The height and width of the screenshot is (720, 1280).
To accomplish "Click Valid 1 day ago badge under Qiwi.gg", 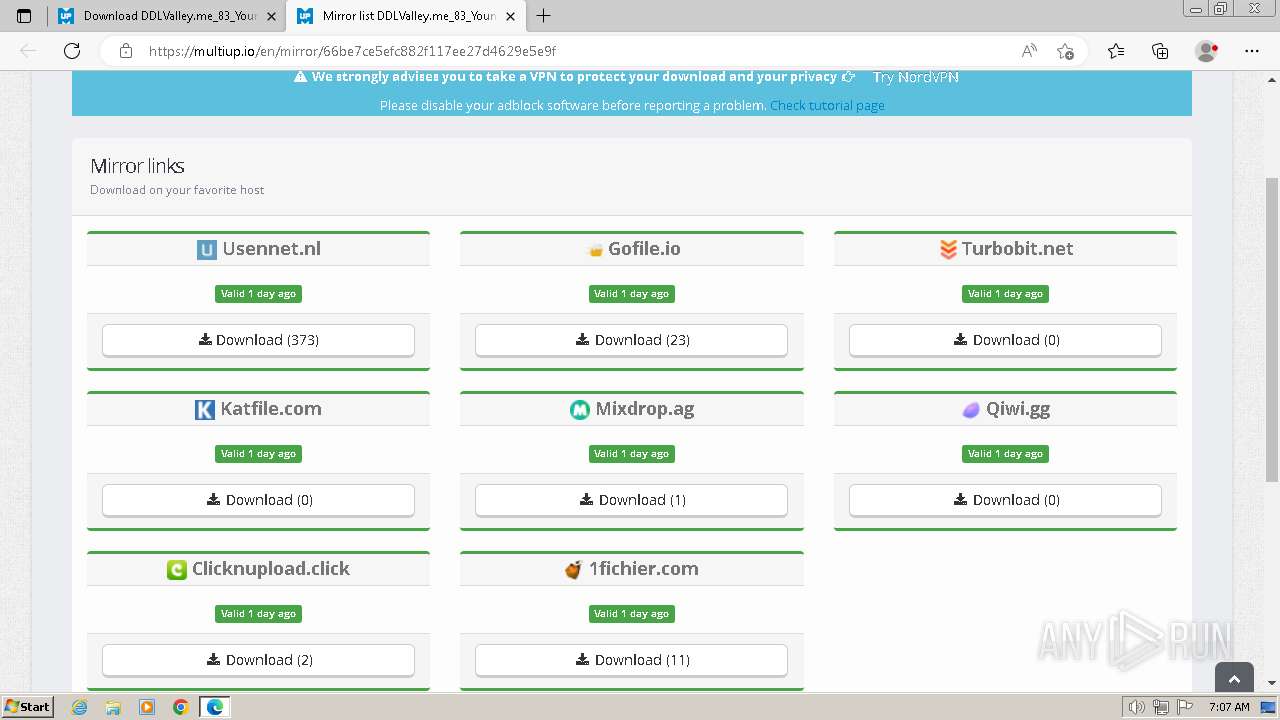I will 1005,454.
